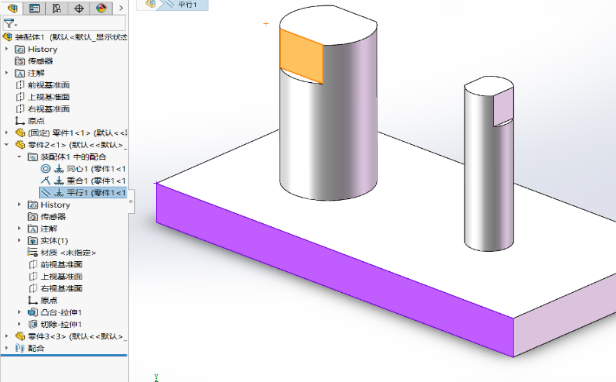The image size is (616, 382).
Task: Select the highlighted 平行1 parallel mate
Action: [x=83, y=193]
